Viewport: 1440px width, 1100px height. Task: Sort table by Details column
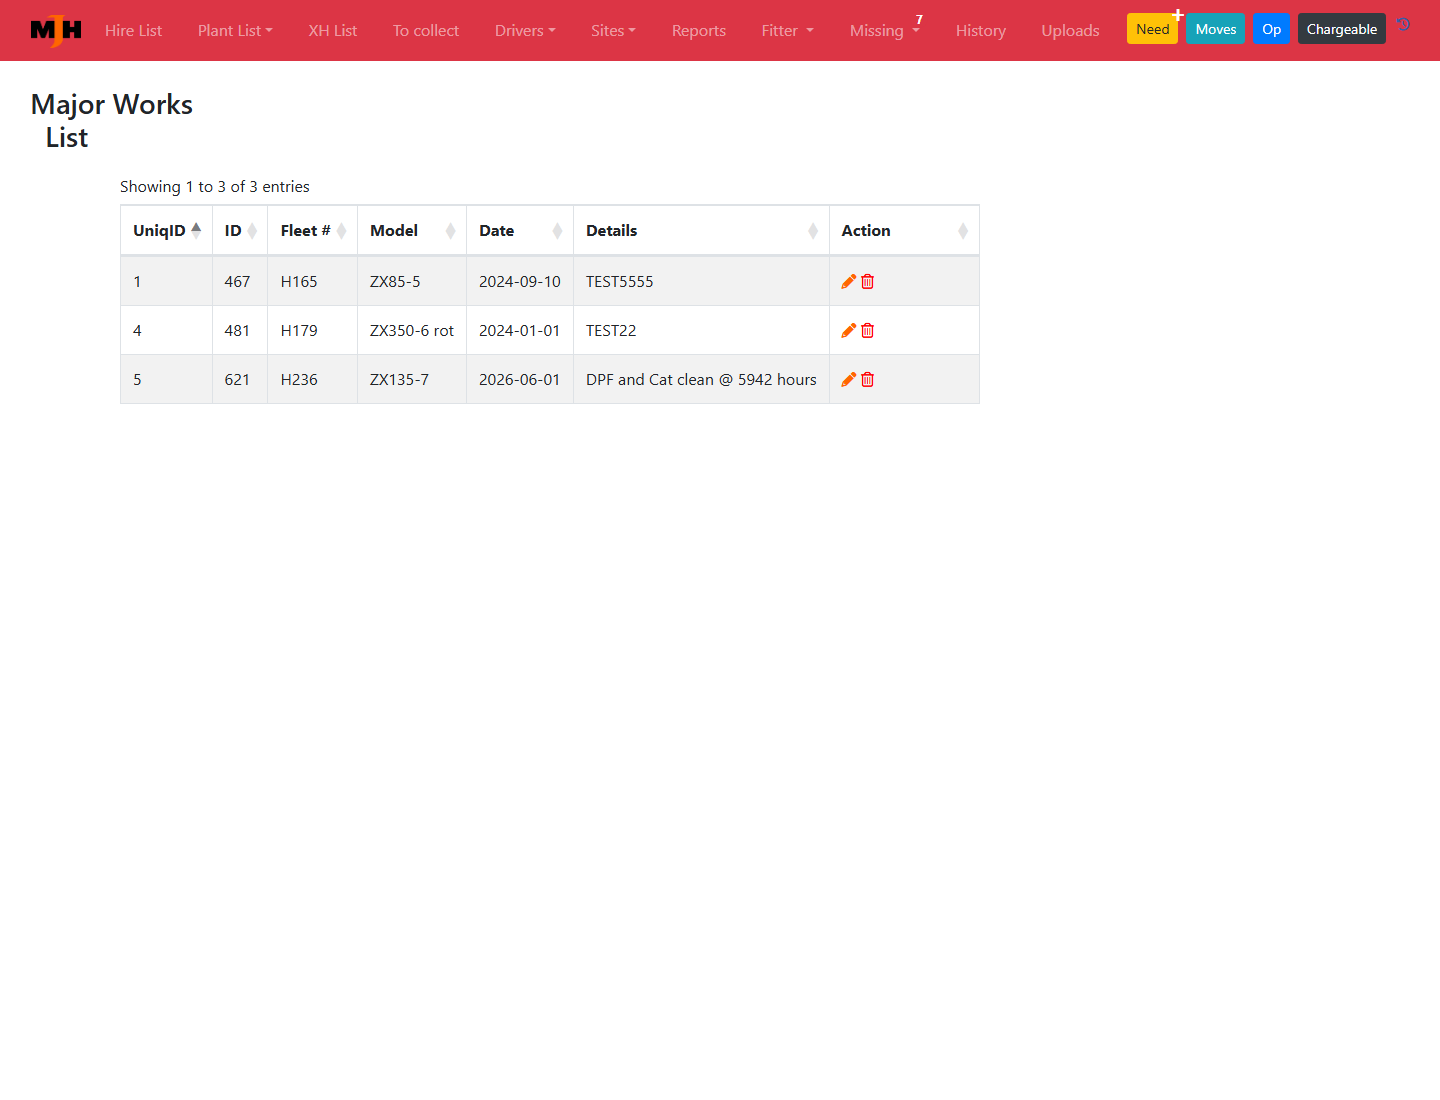(701, 231)
